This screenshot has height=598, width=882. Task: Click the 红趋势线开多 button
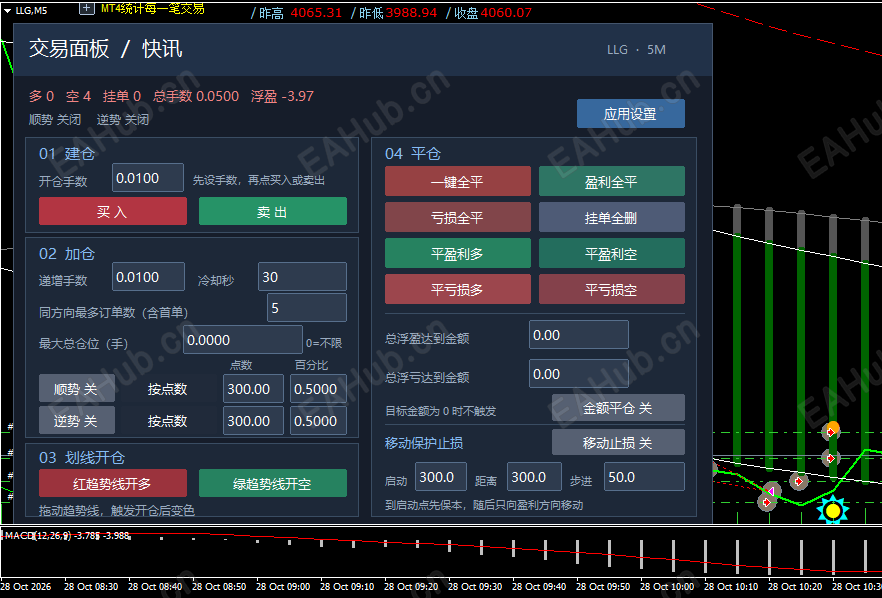(112, 483)
